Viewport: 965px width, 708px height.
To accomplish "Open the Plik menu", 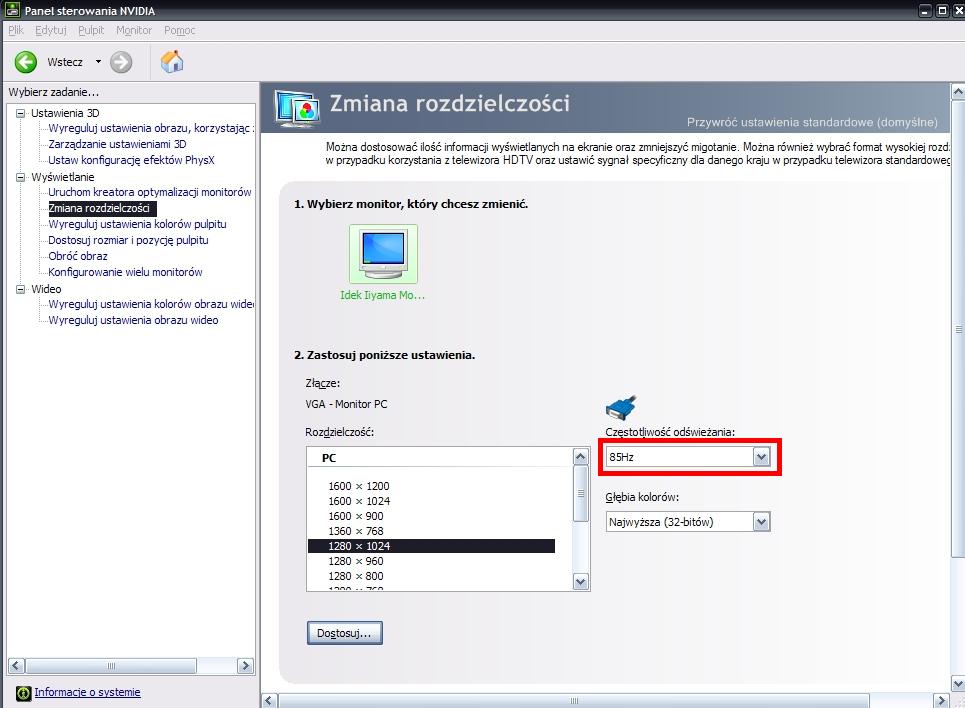I will tap(16, 30).
